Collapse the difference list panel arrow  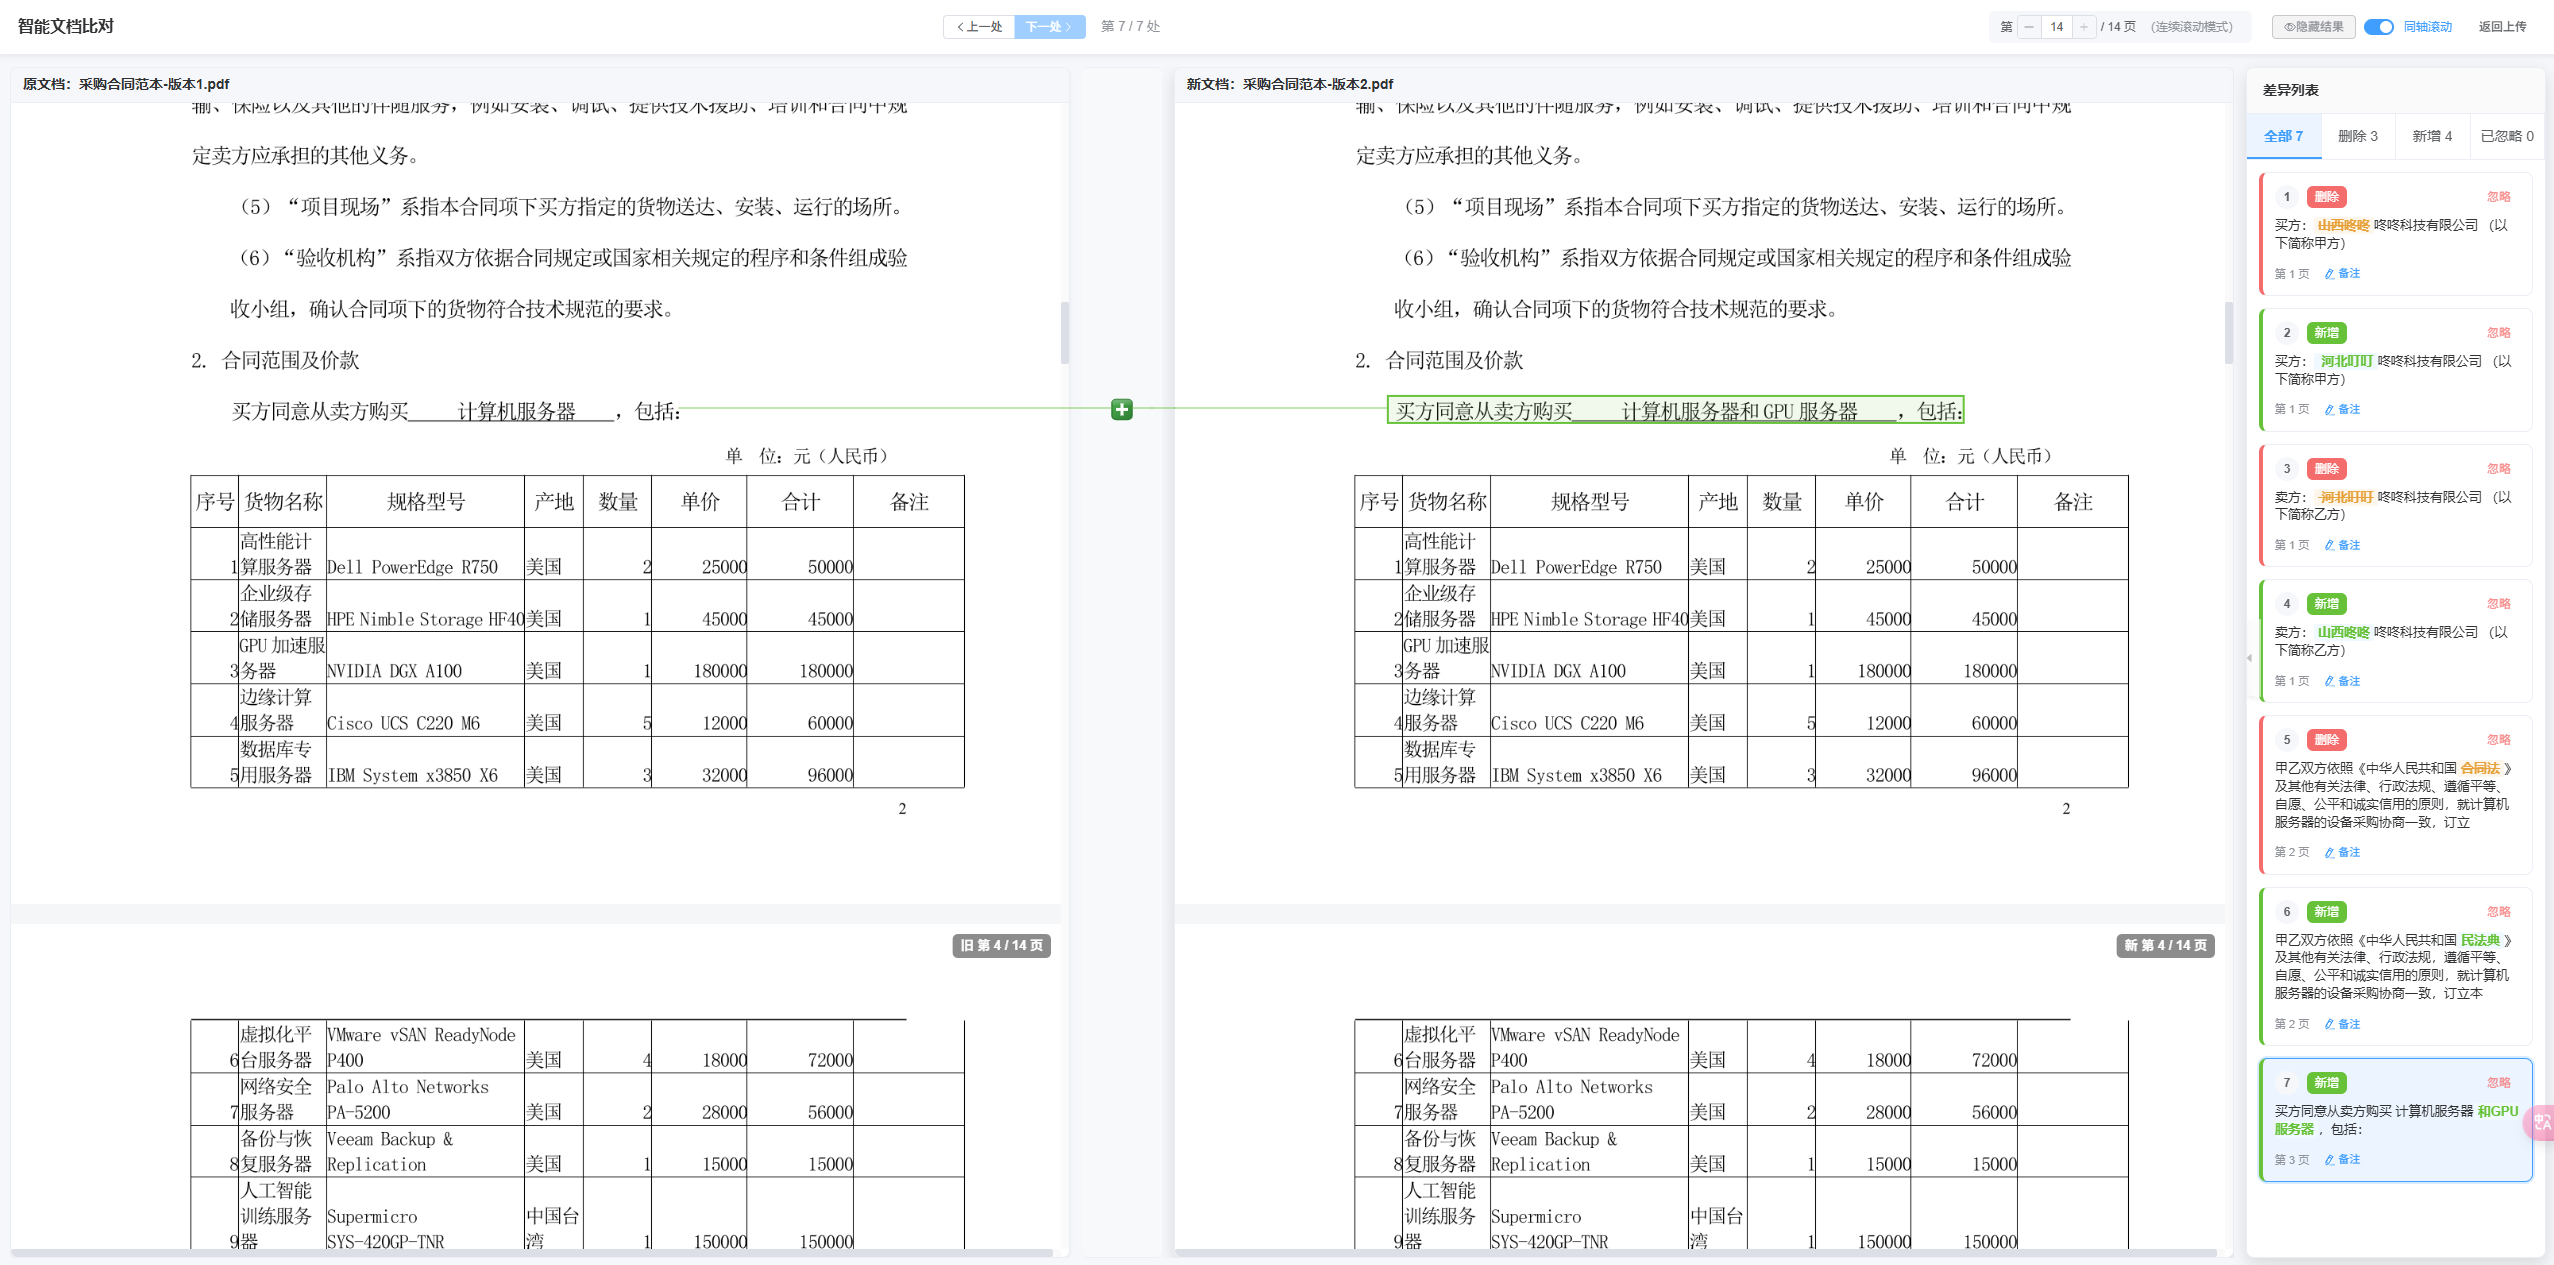tap(2249, 658)
